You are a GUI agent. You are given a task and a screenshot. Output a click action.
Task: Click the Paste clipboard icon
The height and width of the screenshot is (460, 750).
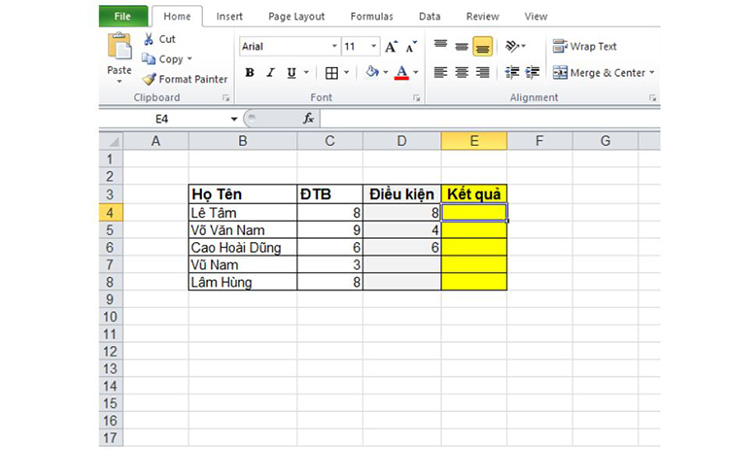[x=119, y=47]
